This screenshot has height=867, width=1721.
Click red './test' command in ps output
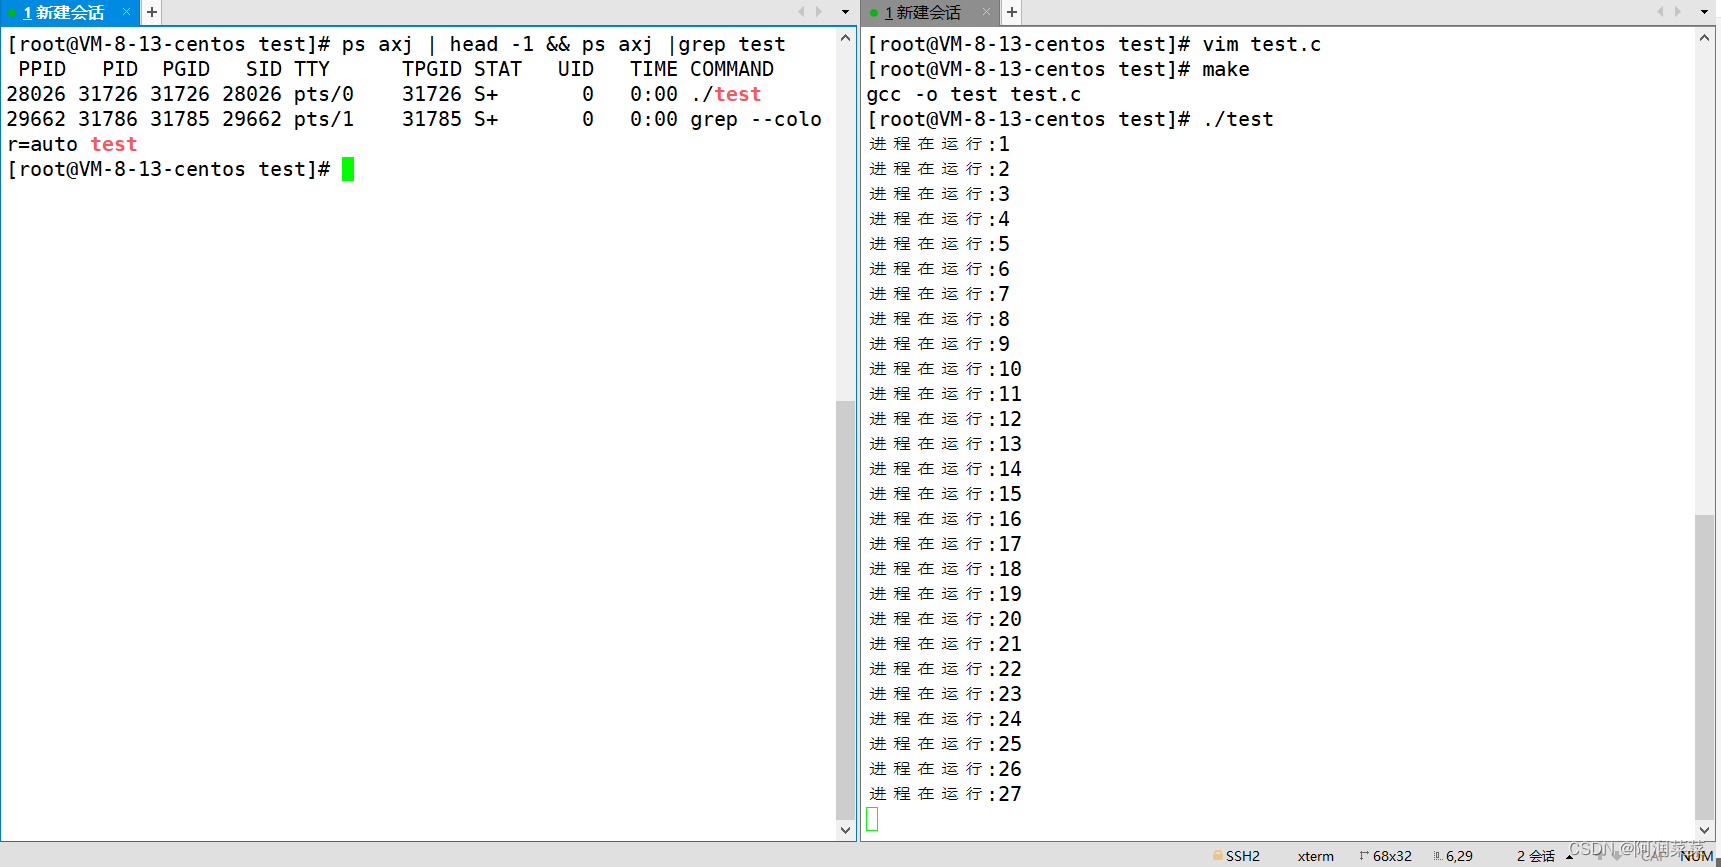pos(726,94)
